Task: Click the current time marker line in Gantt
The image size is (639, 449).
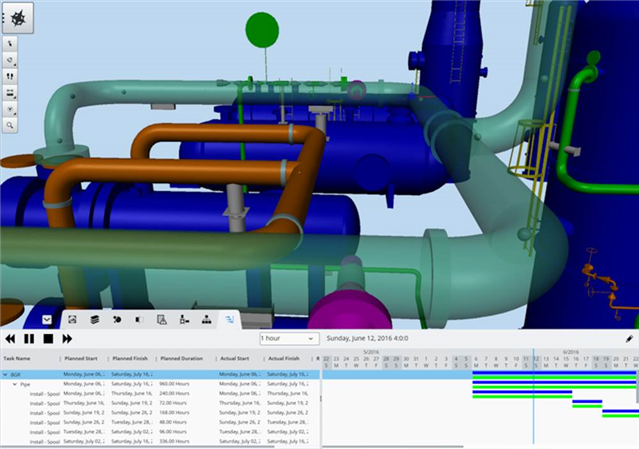Action: click(533, 397)
